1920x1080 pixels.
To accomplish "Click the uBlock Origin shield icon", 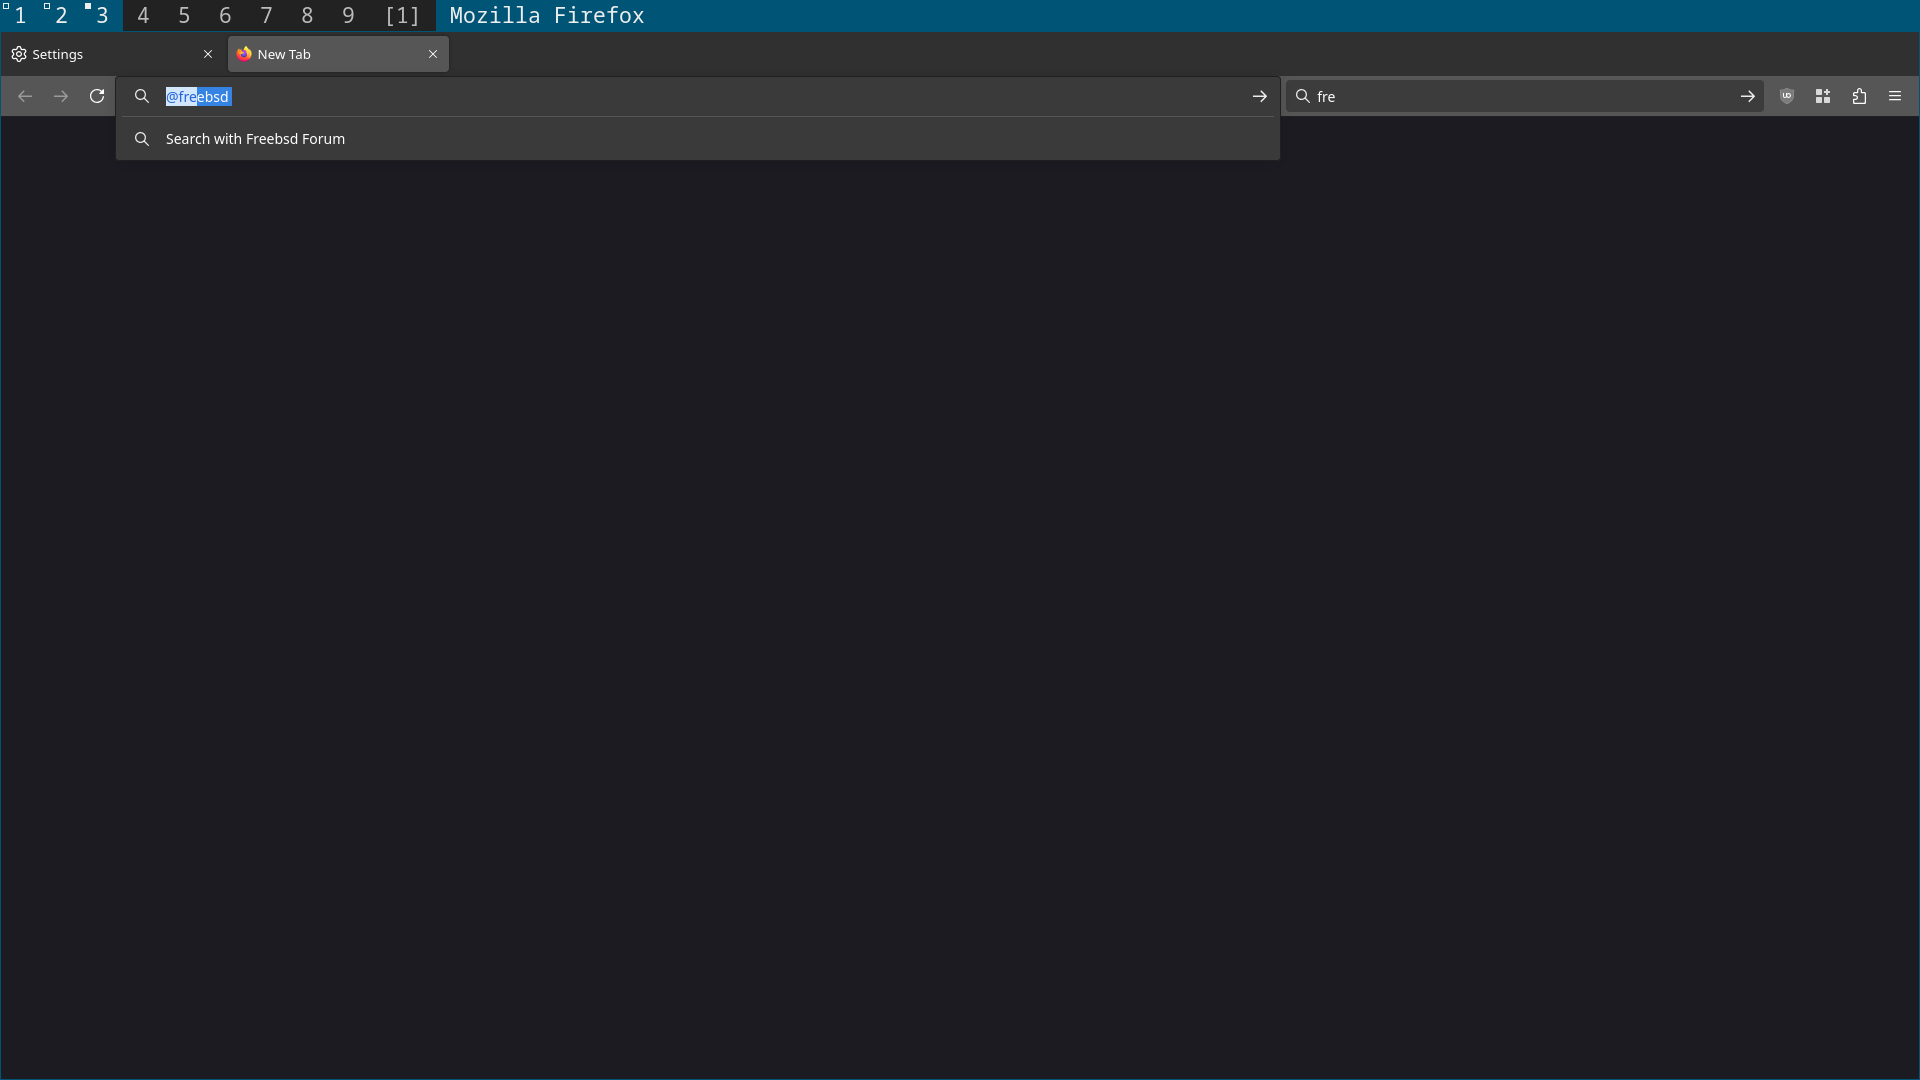I will click(x=1787, y=96).
